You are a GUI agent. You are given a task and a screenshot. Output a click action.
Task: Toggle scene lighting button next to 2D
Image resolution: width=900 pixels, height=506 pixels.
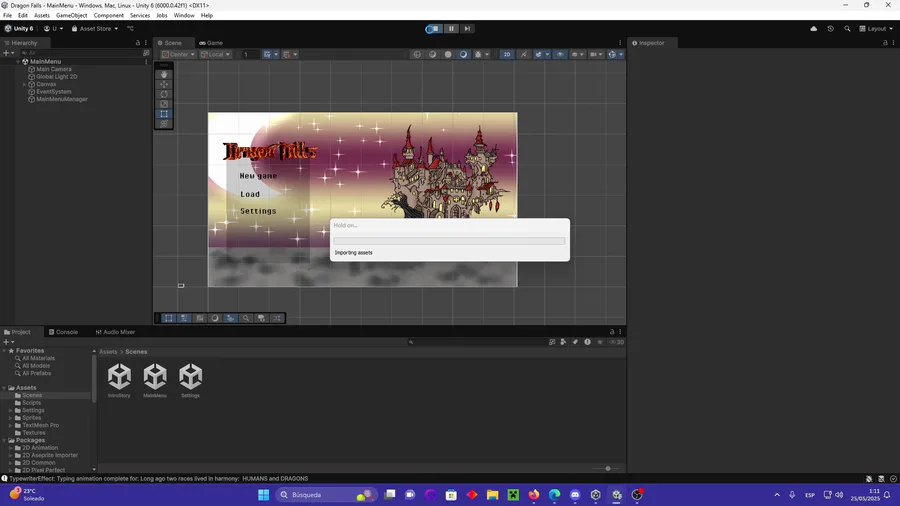click(523, 55)
